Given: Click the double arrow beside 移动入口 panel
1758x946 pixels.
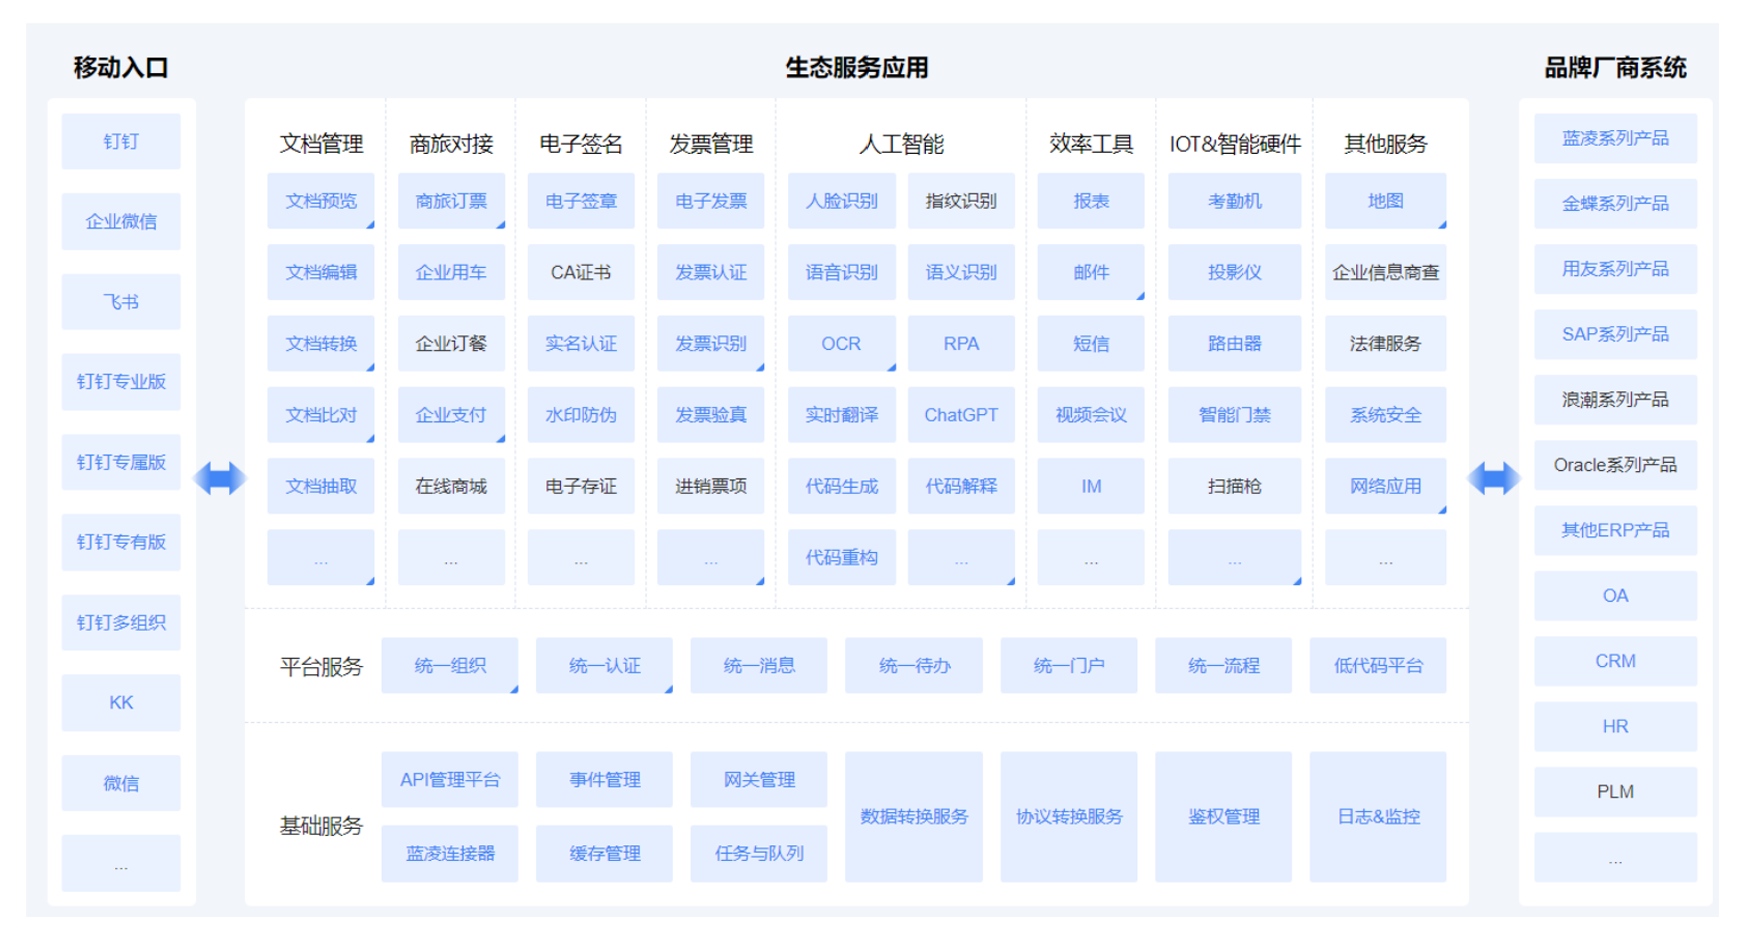Looking at the screenshot, I should click(x=219, y=479).
